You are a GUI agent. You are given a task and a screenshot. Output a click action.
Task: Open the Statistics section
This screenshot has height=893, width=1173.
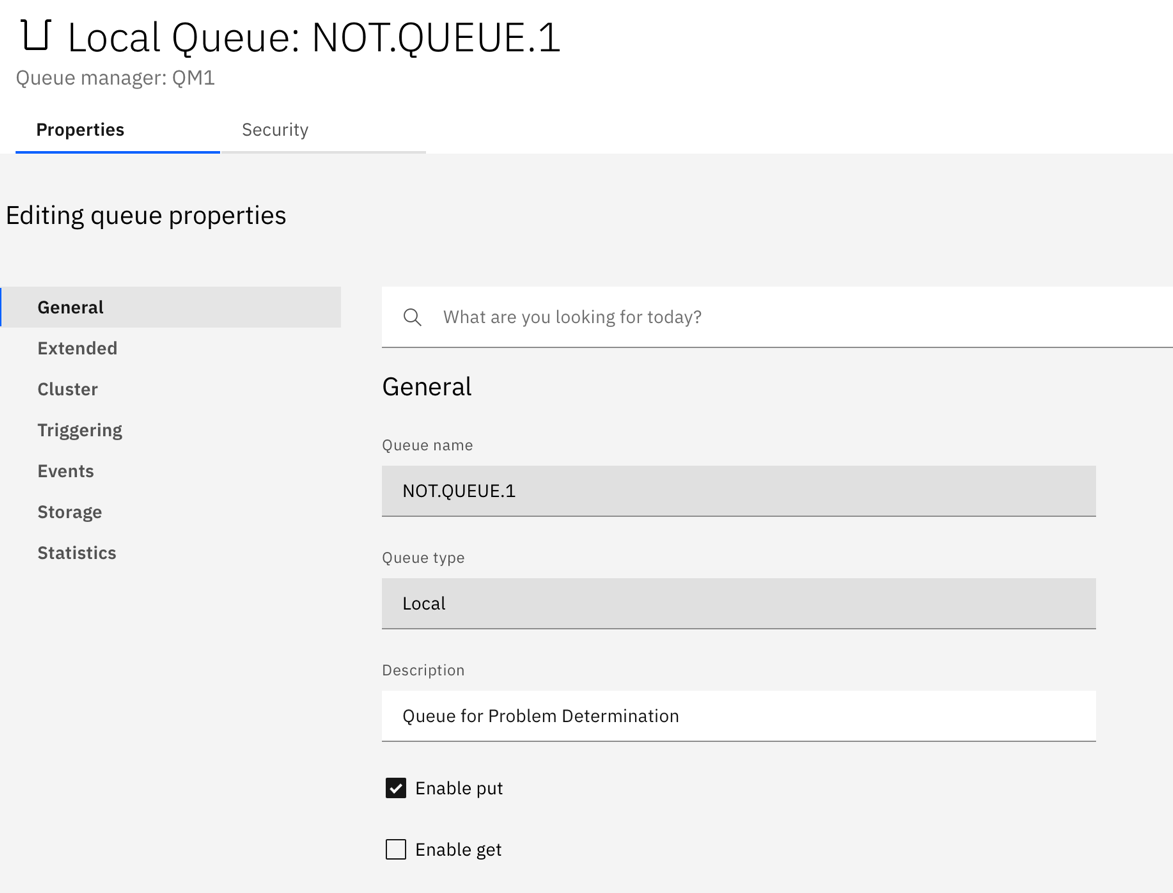coord(77,553)
